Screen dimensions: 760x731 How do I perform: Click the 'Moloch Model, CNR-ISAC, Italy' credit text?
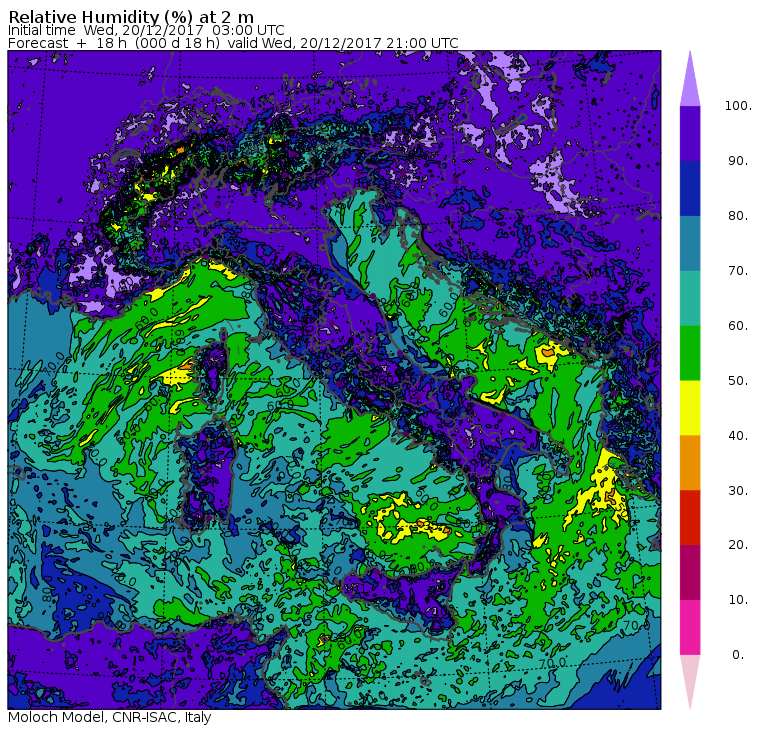click(110, 717)
